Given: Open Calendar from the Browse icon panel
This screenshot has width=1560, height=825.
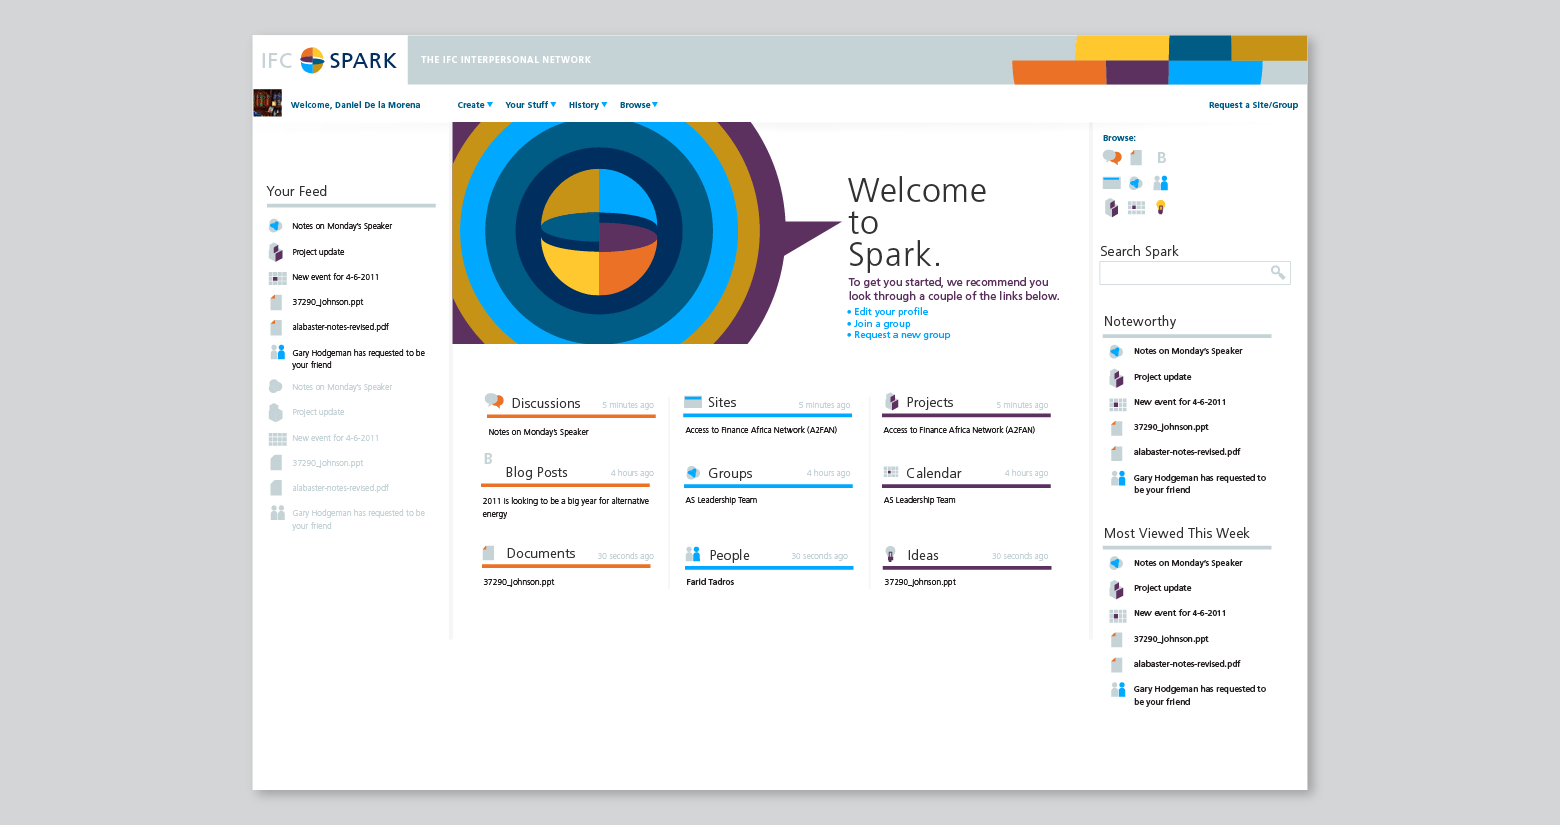Looking at the screenshot, I should coord(1136,208).
